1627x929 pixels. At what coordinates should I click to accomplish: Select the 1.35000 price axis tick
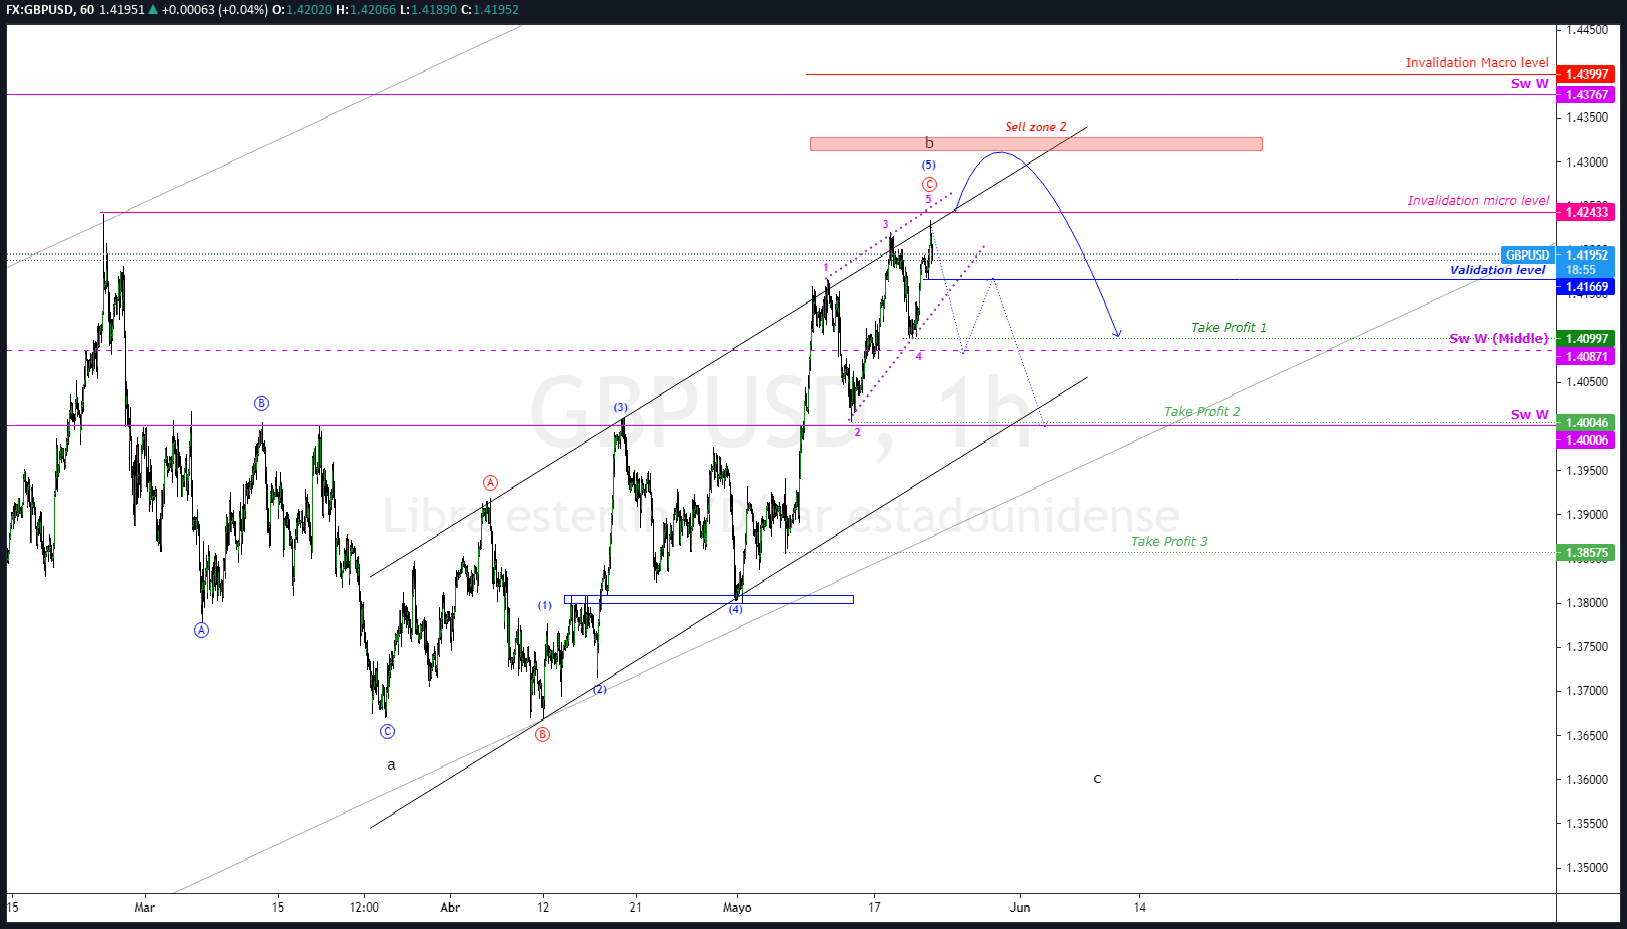click(1587, 867)
